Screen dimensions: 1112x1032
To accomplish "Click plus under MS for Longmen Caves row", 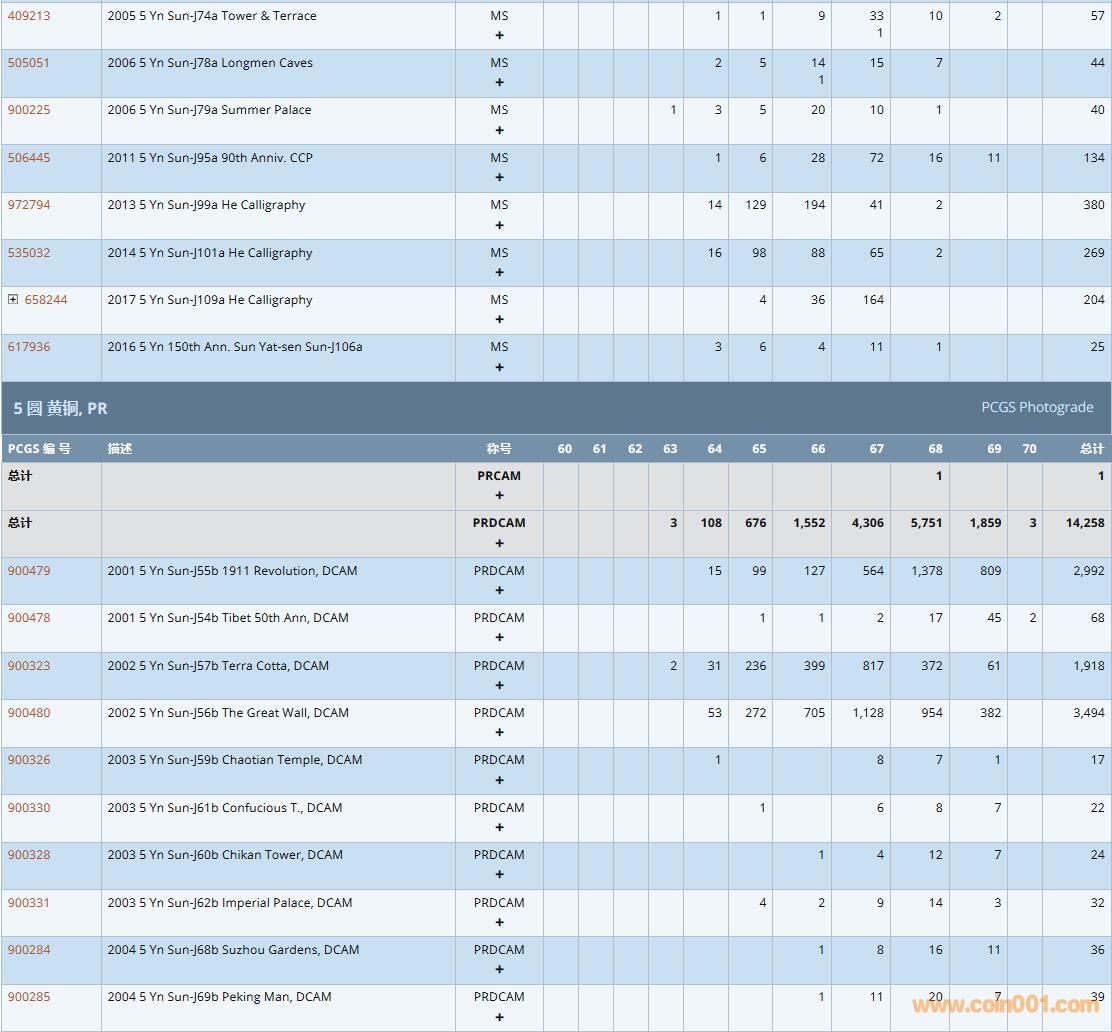I will click(499, 82).
